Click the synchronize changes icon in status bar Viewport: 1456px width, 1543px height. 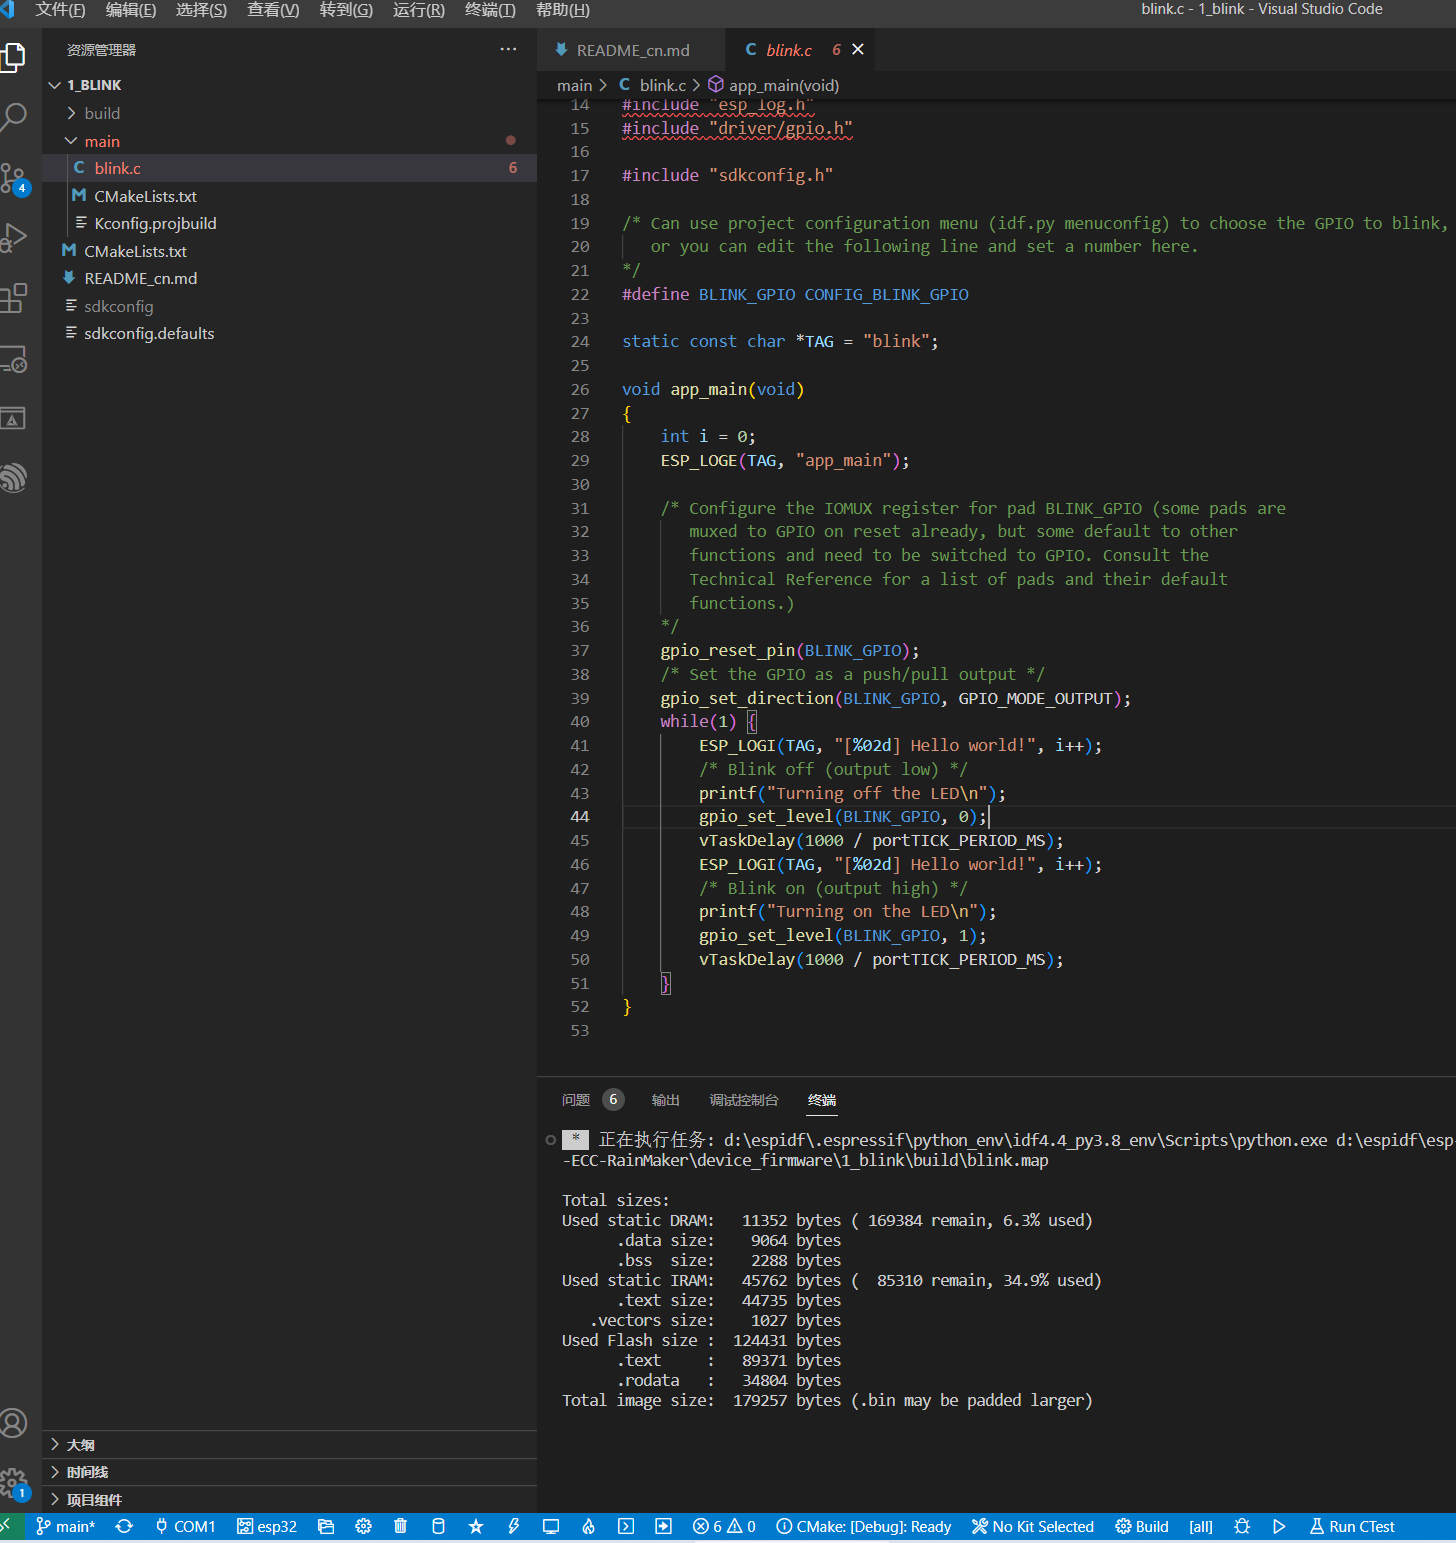coord(124,1526)
